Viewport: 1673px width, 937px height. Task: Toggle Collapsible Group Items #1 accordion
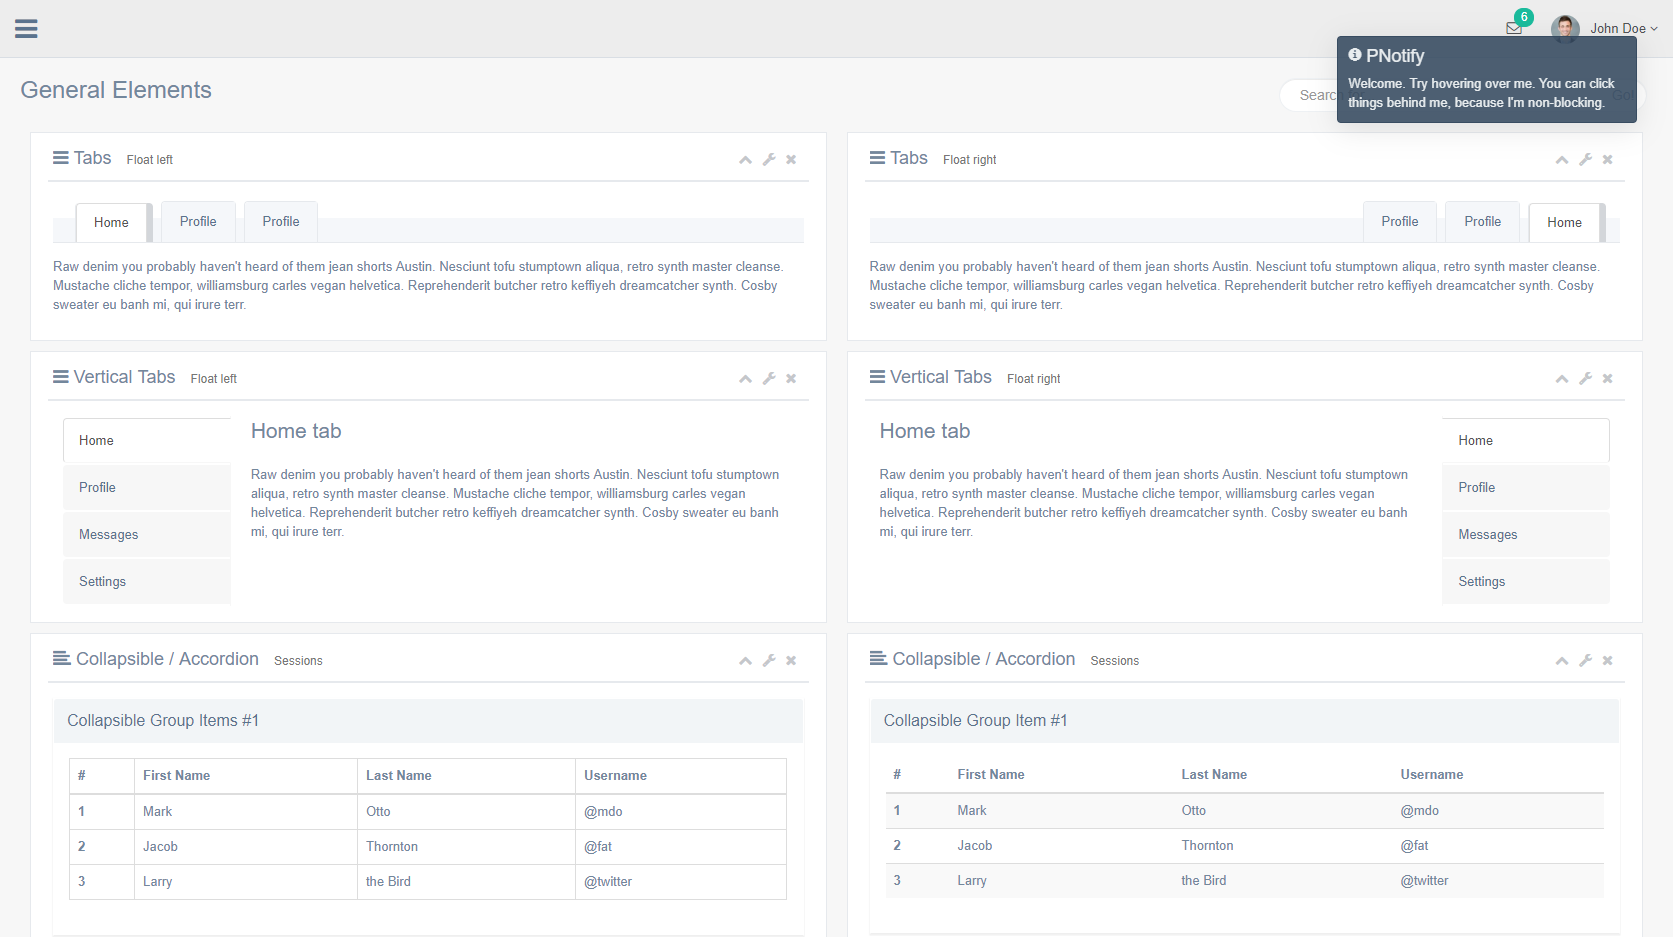428,720
